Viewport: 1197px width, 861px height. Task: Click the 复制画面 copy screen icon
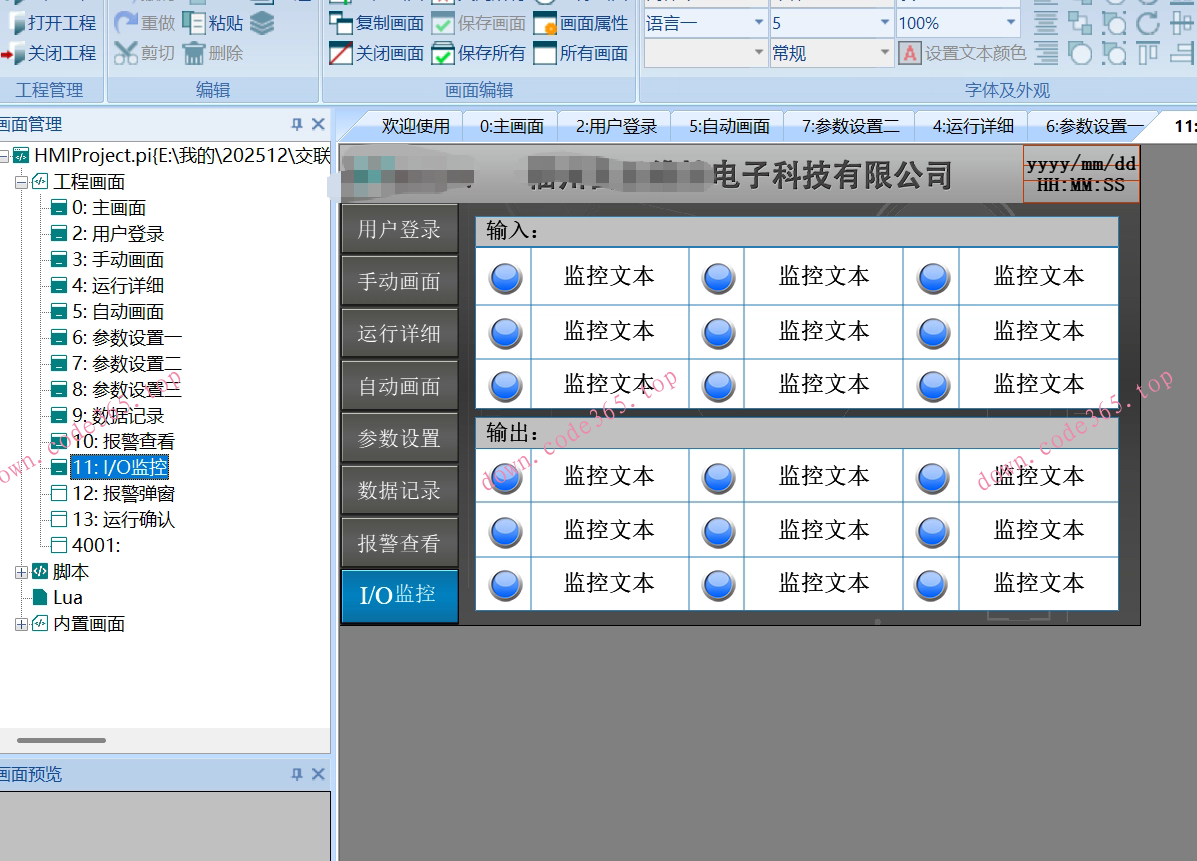pyautogui.click(x=340, y=23)
